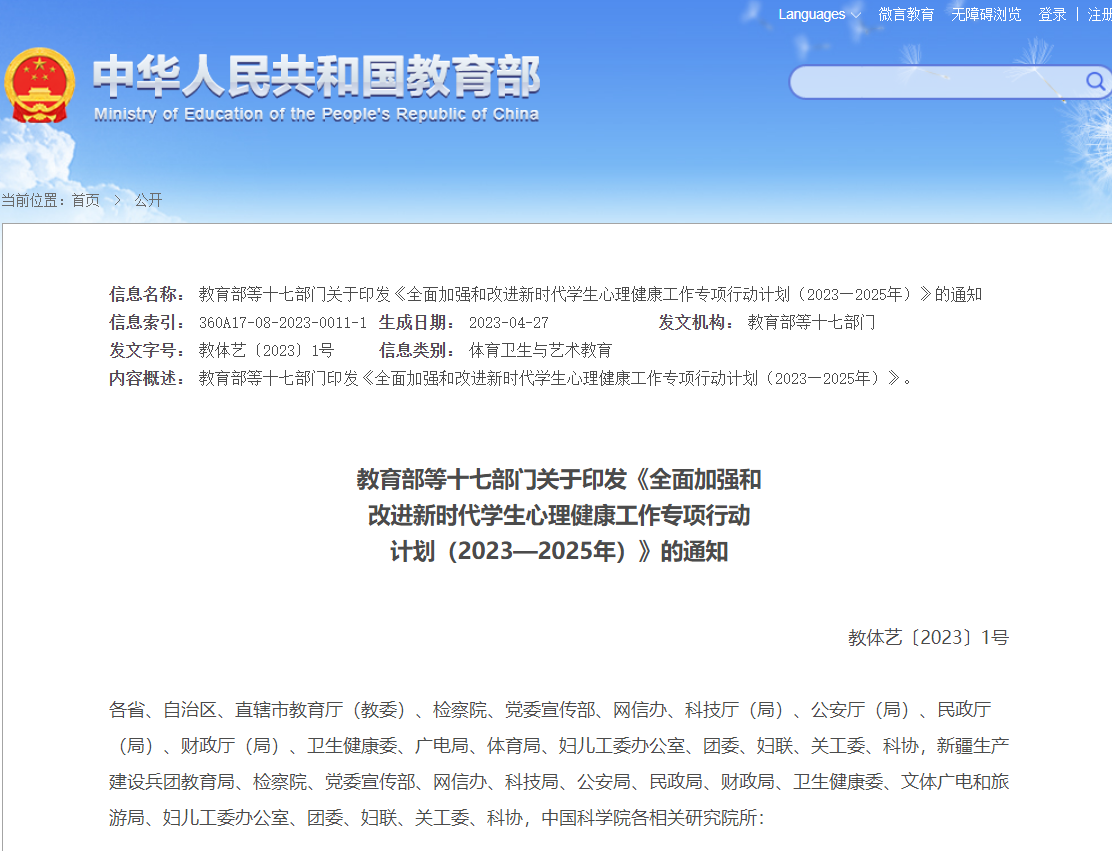
Task: Click document number 教体艺〔2023〕1号 in info table
Action: click(x=266, y=350)
